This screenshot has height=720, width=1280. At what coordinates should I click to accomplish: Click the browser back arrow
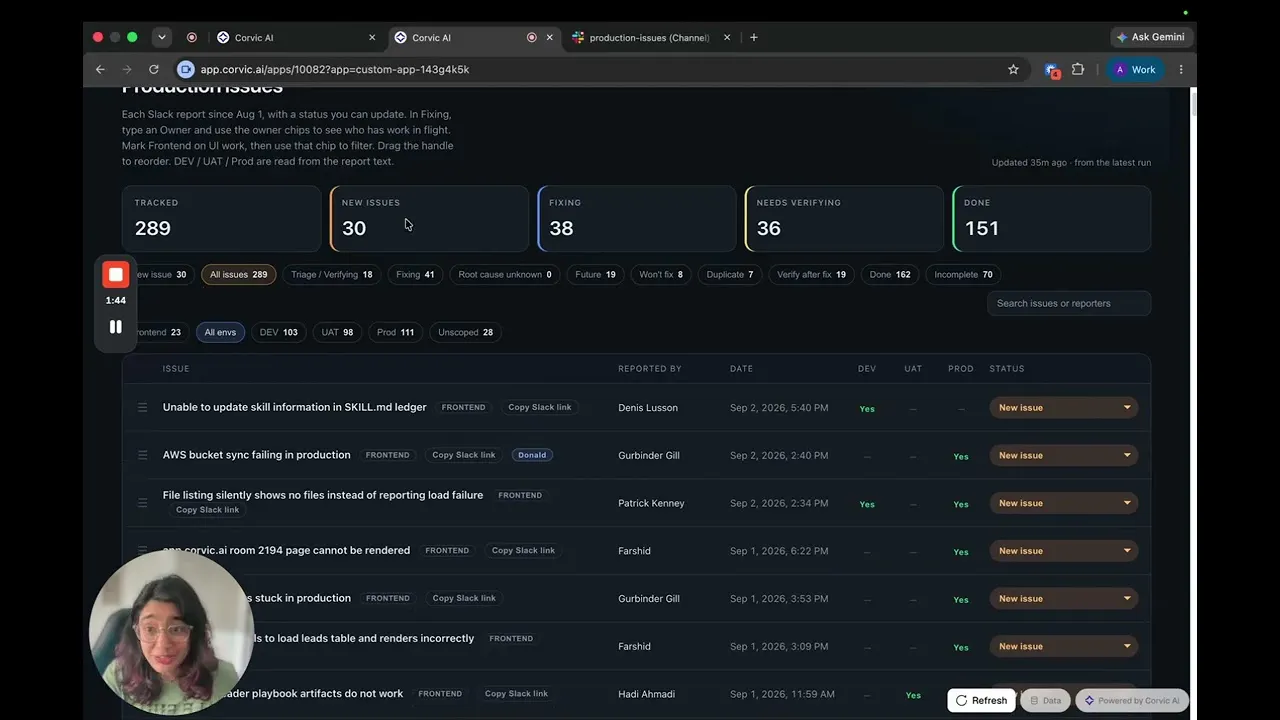tap(100, 69)
